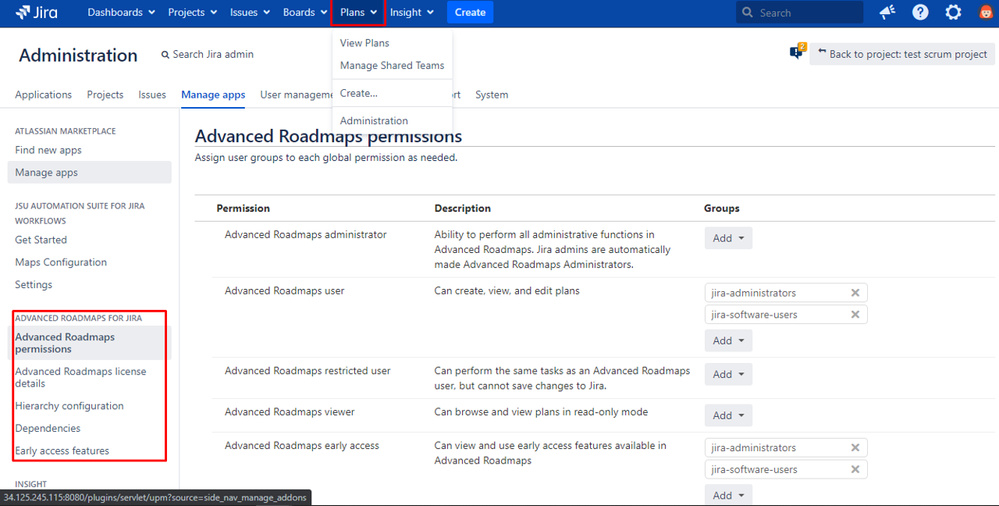Open the Boards dropdown menu

[305, 12]
